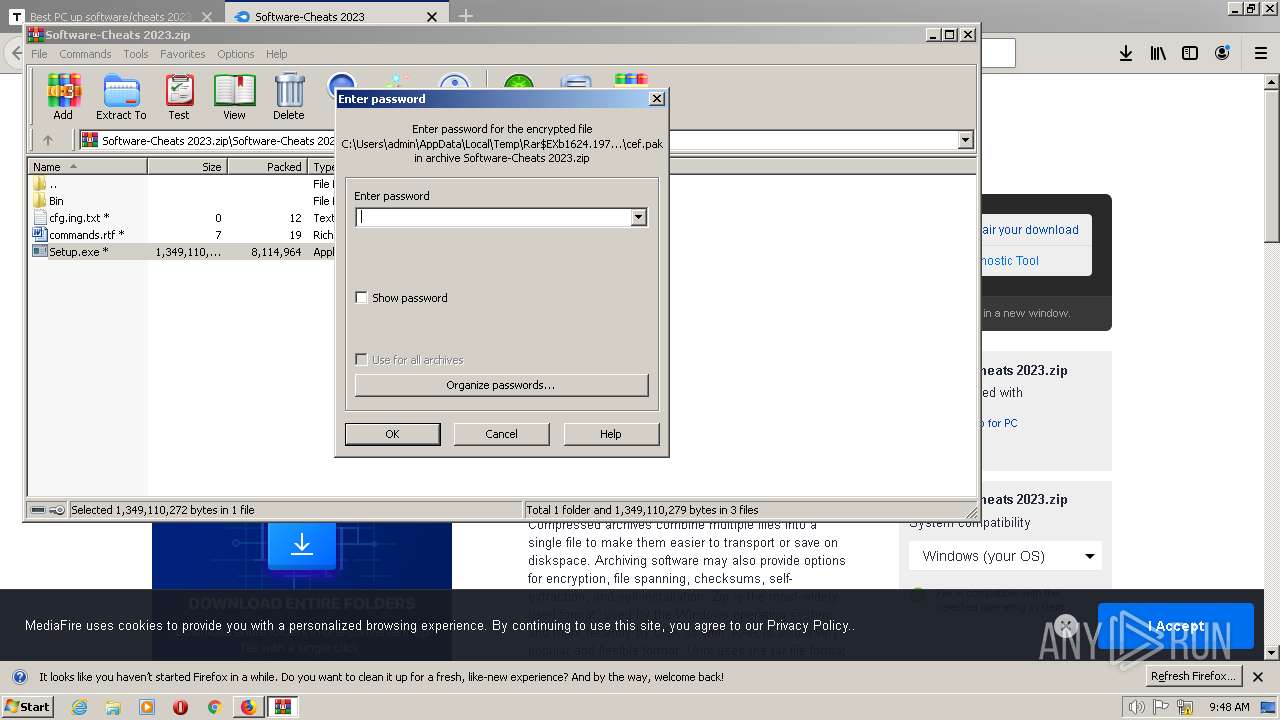Confirm the password with OK
The height and width of the screenshot is (720, 1280).
pos(392,434)
